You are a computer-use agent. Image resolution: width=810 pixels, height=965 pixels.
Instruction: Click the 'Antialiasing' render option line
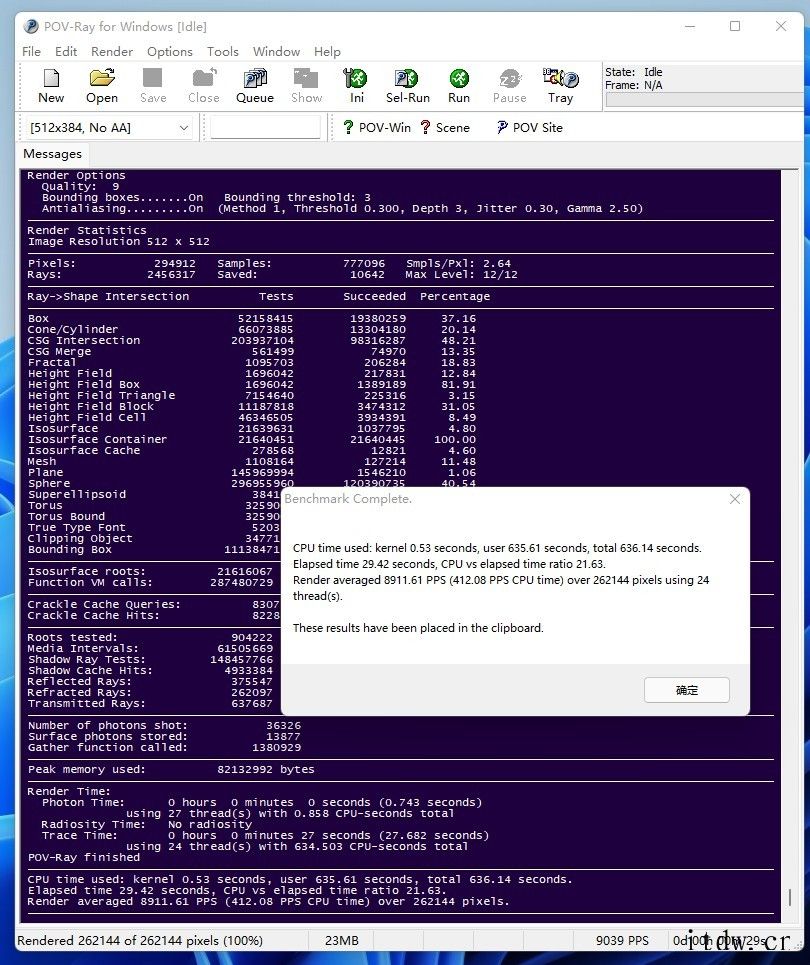tap(342, 208)
